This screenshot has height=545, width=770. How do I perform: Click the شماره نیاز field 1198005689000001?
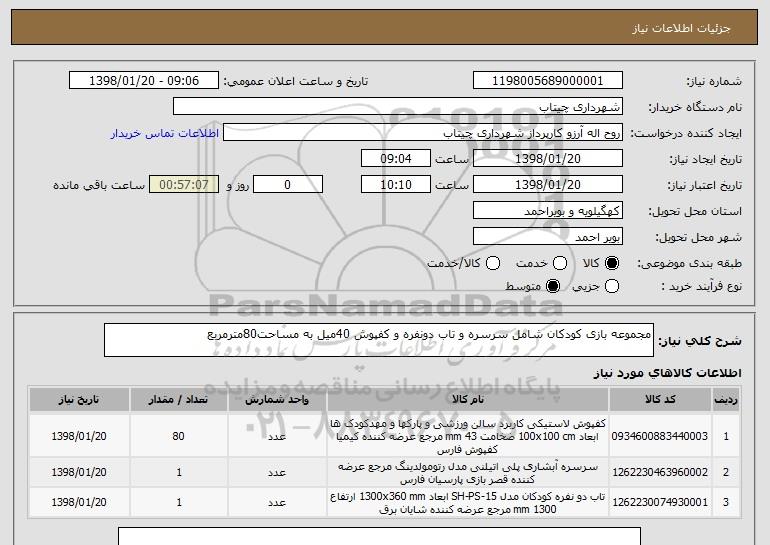click(x=548, y=81)
